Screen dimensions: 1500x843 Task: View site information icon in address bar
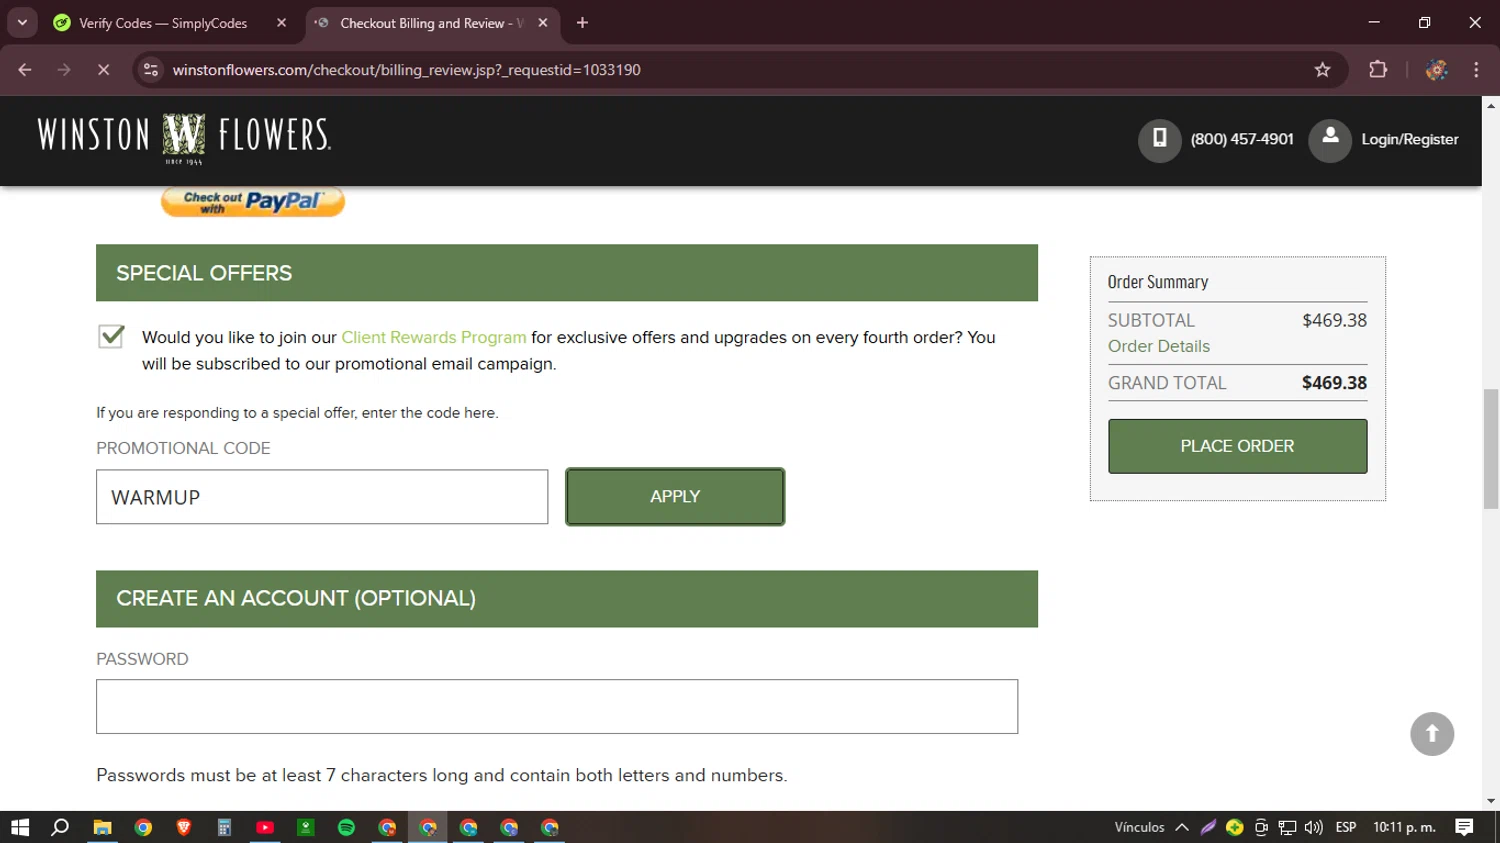pos(151,70)
